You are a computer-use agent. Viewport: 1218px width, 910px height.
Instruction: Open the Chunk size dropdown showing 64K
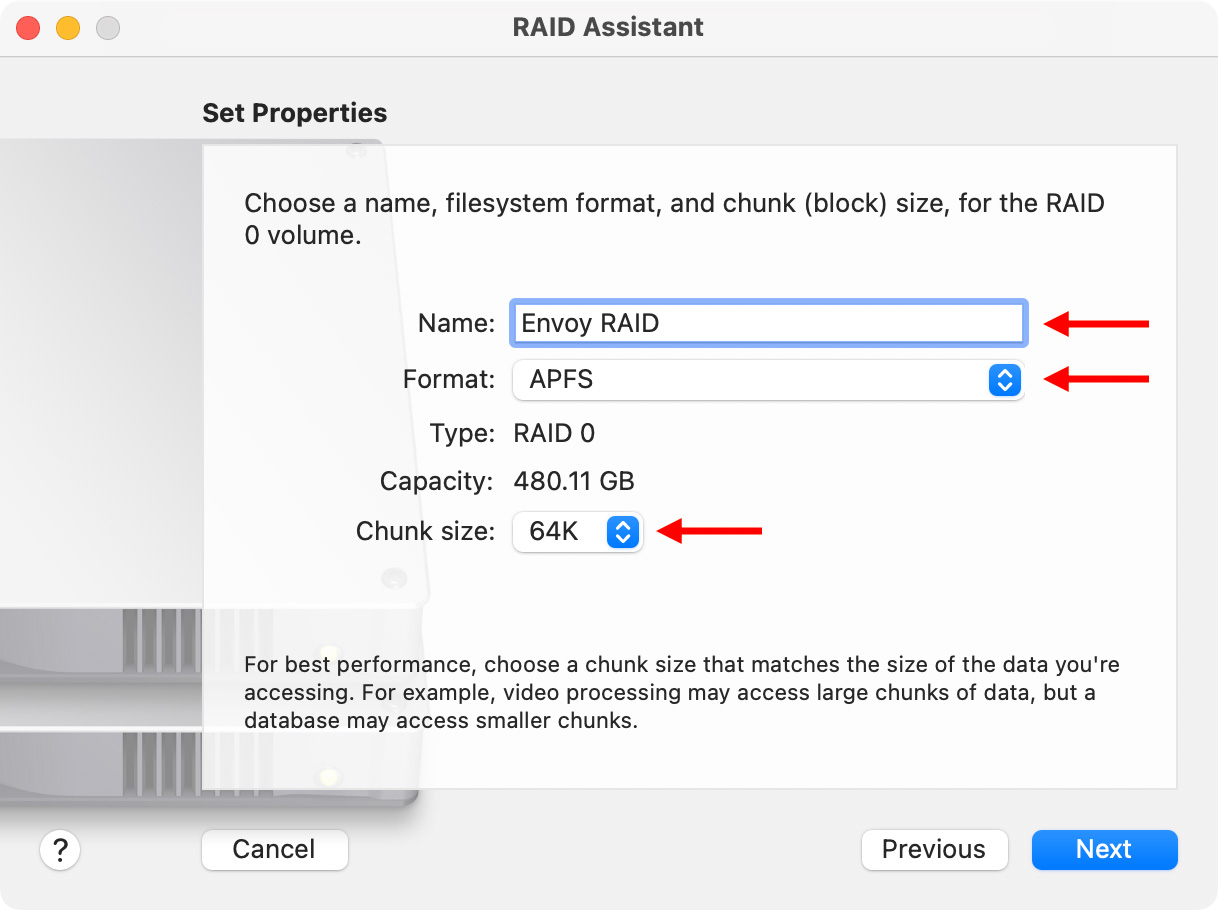click(x=577, y=532)
